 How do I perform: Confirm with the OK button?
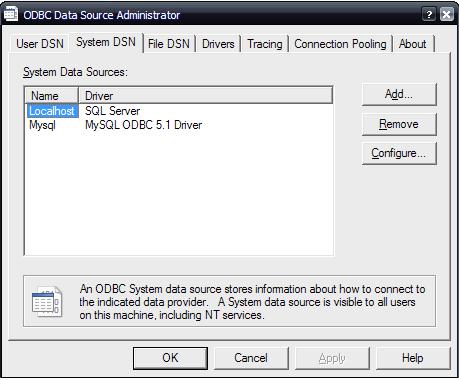tap(170, 358)
